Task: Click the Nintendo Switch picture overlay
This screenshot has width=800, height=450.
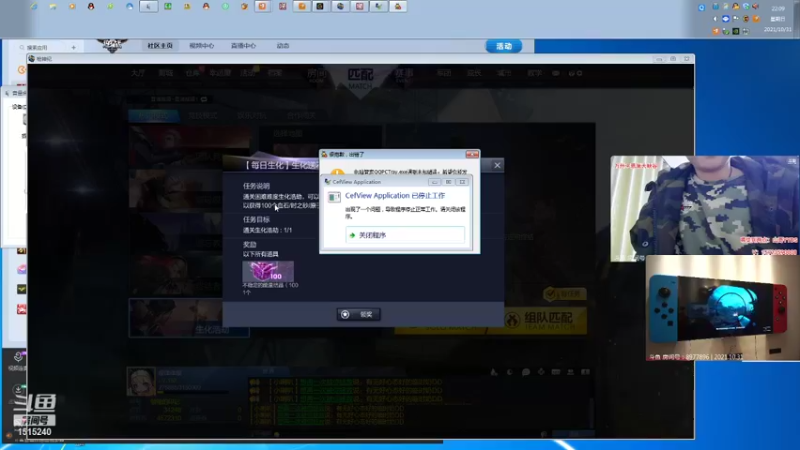Action: (x=722, y=308)
